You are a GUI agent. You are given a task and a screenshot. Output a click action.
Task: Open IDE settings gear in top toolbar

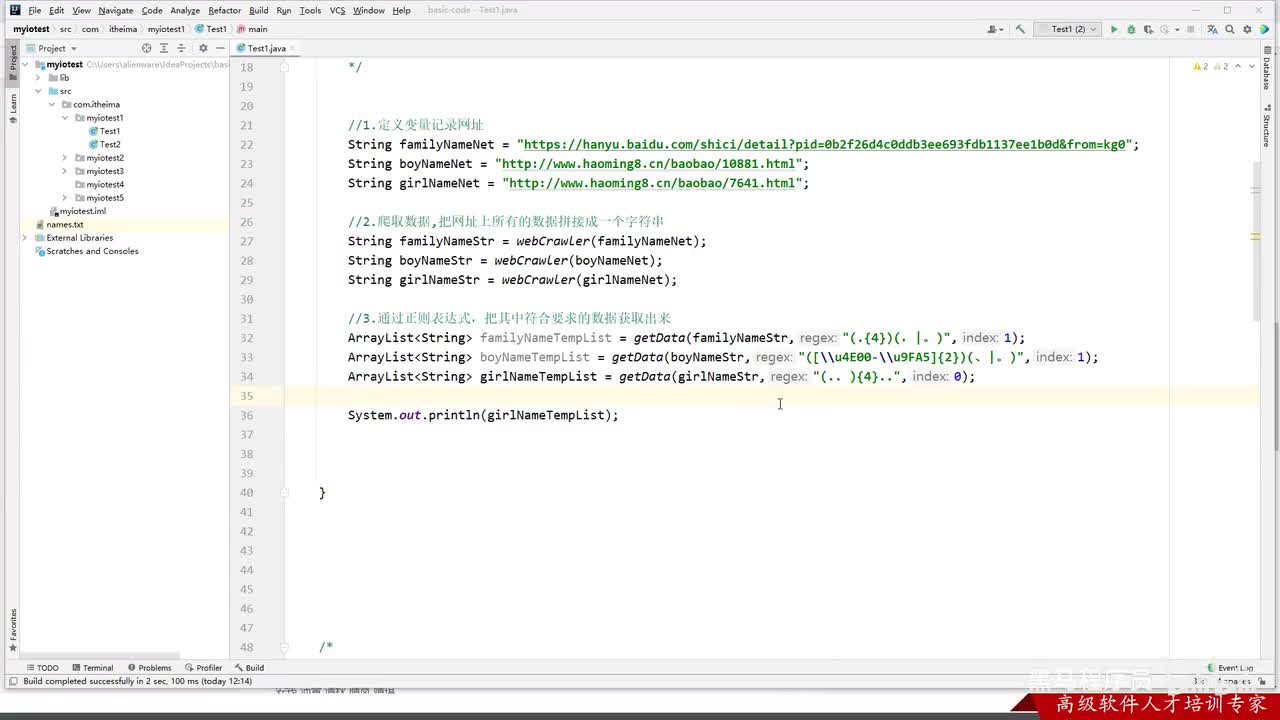tap(1247, 29)
